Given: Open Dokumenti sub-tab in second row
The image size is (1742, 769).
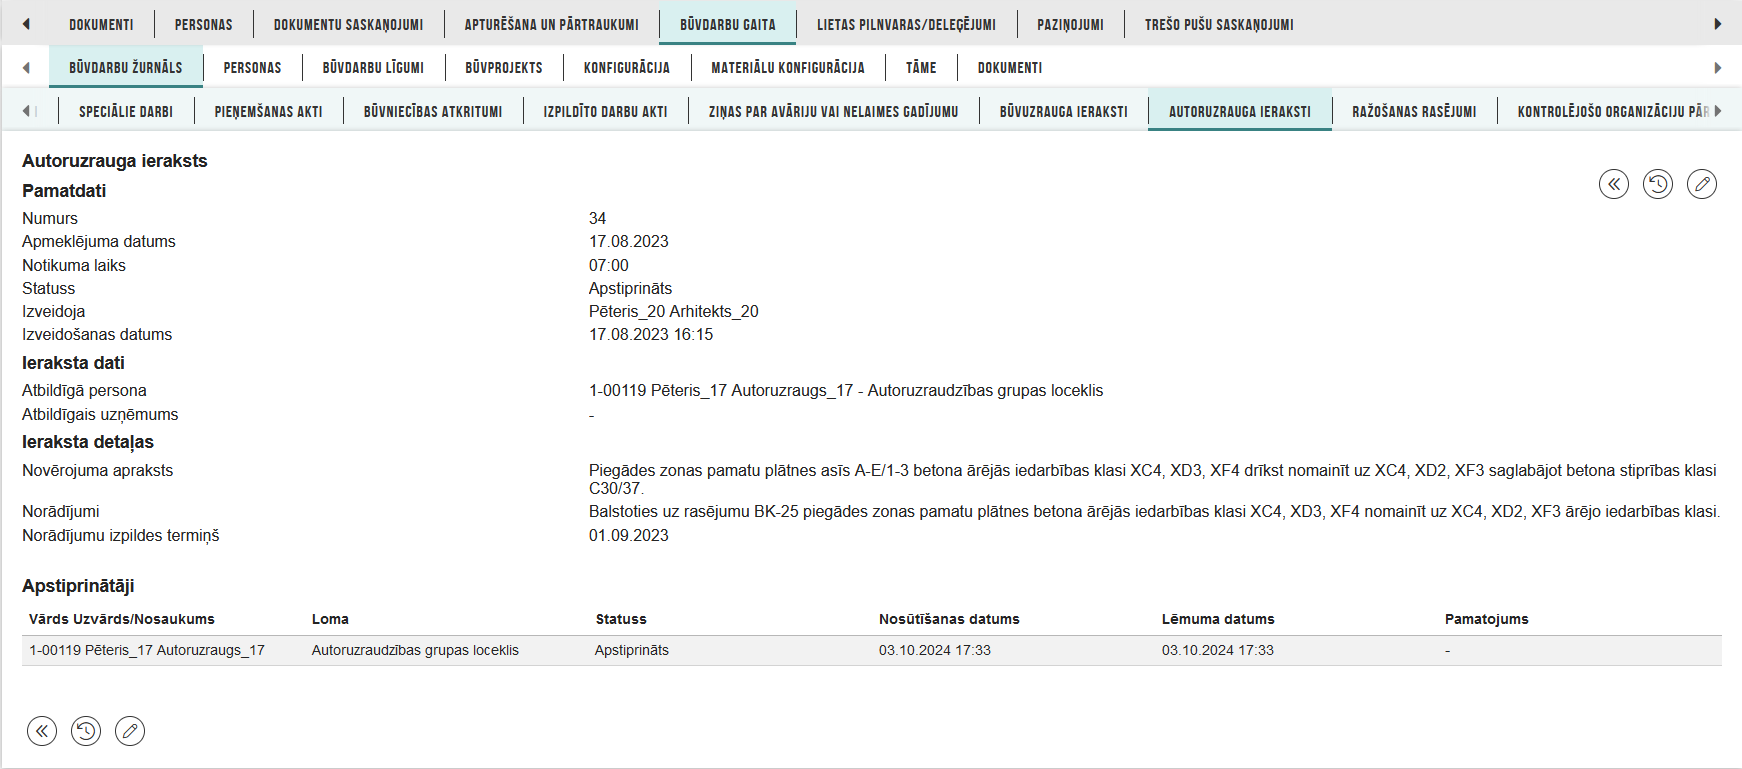Looking at the screenshot, I should (1010, 68).
